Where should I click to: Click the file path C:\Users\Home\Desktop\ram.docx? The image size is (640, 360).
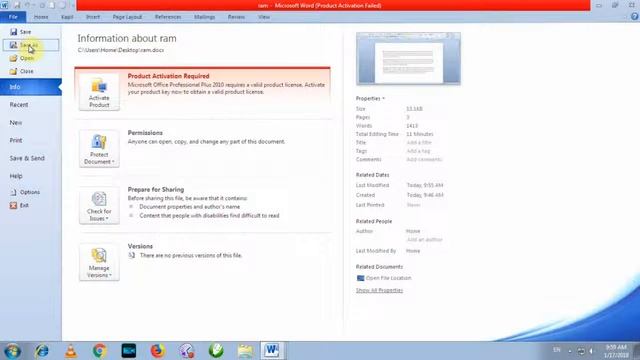point(121,50)
